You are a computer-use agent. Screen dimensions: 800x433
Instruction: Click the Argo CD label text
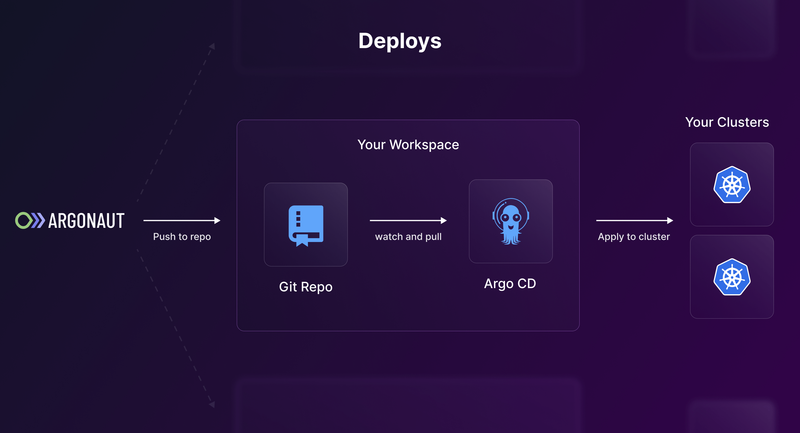(x=510, y=284)
